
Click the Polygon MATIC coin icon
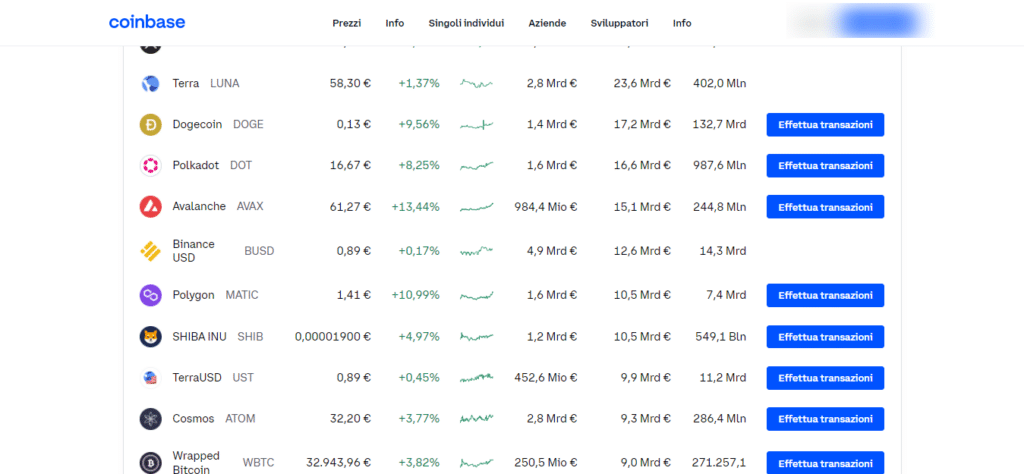click(x=150, y=295)
